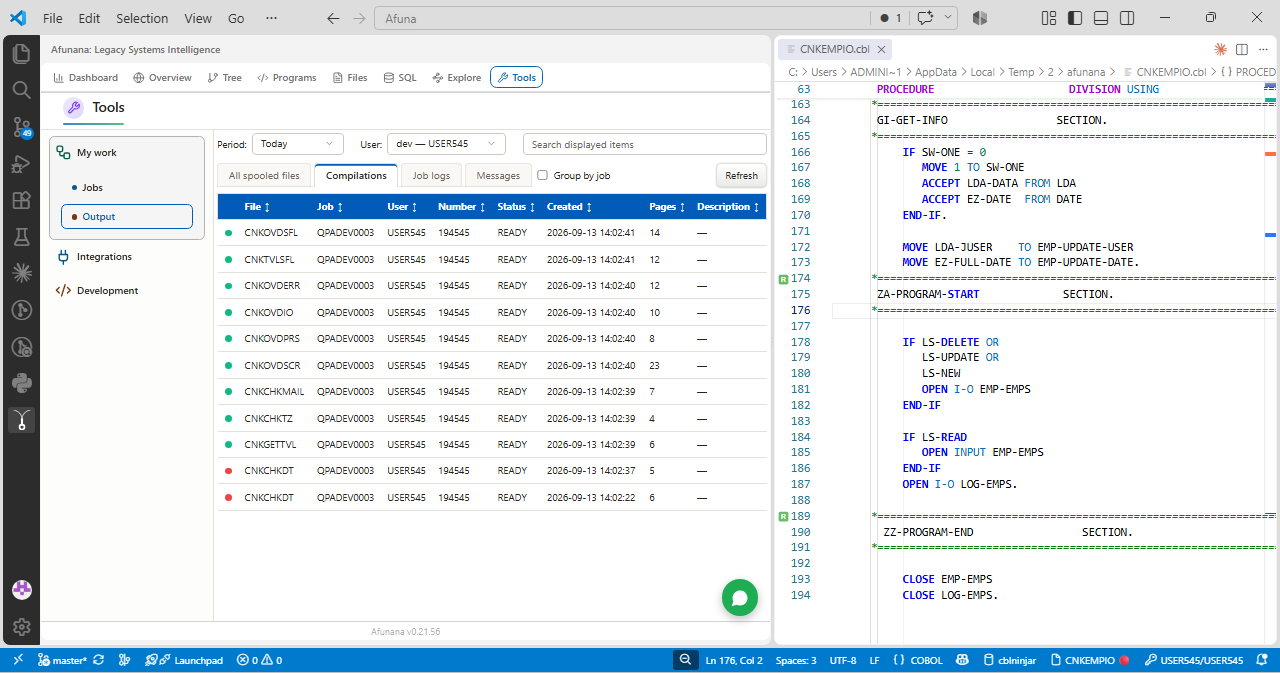Open the Extensions view

[21, 200]
